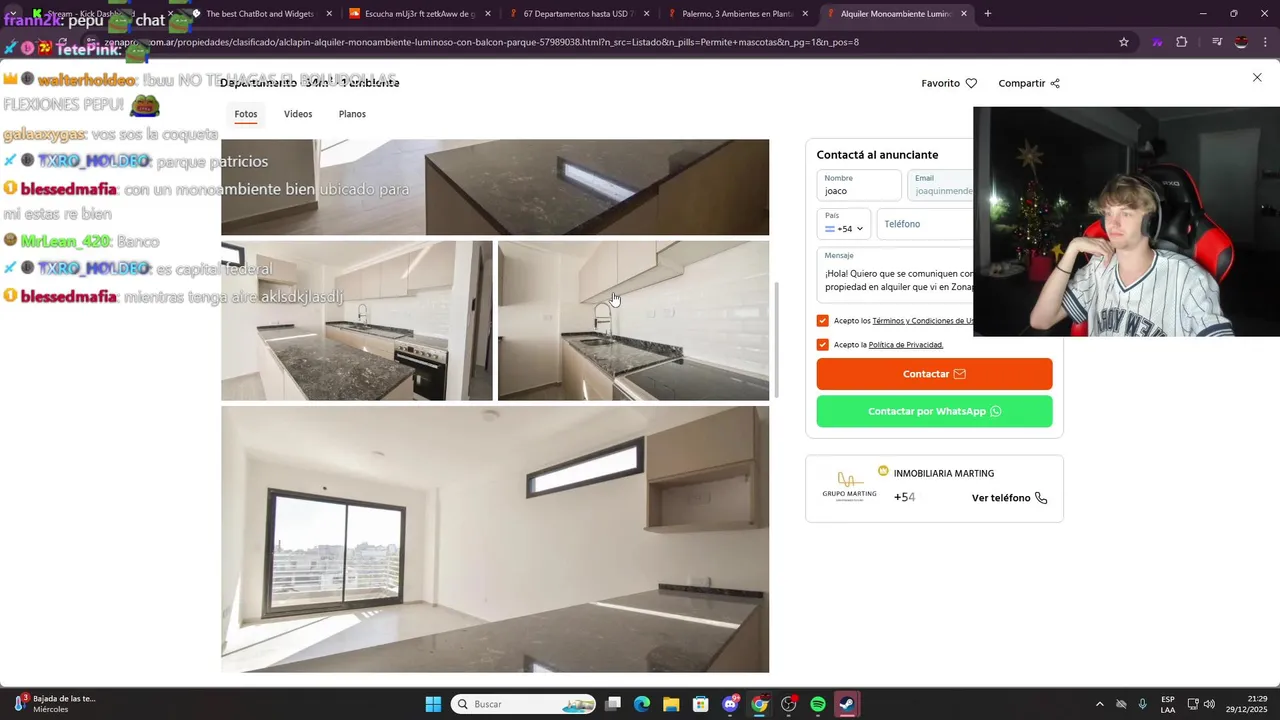This screenshot has height=720, width=1280.
Task: Switch to Chrome in the taskbar
Action: tap(759, 704)
